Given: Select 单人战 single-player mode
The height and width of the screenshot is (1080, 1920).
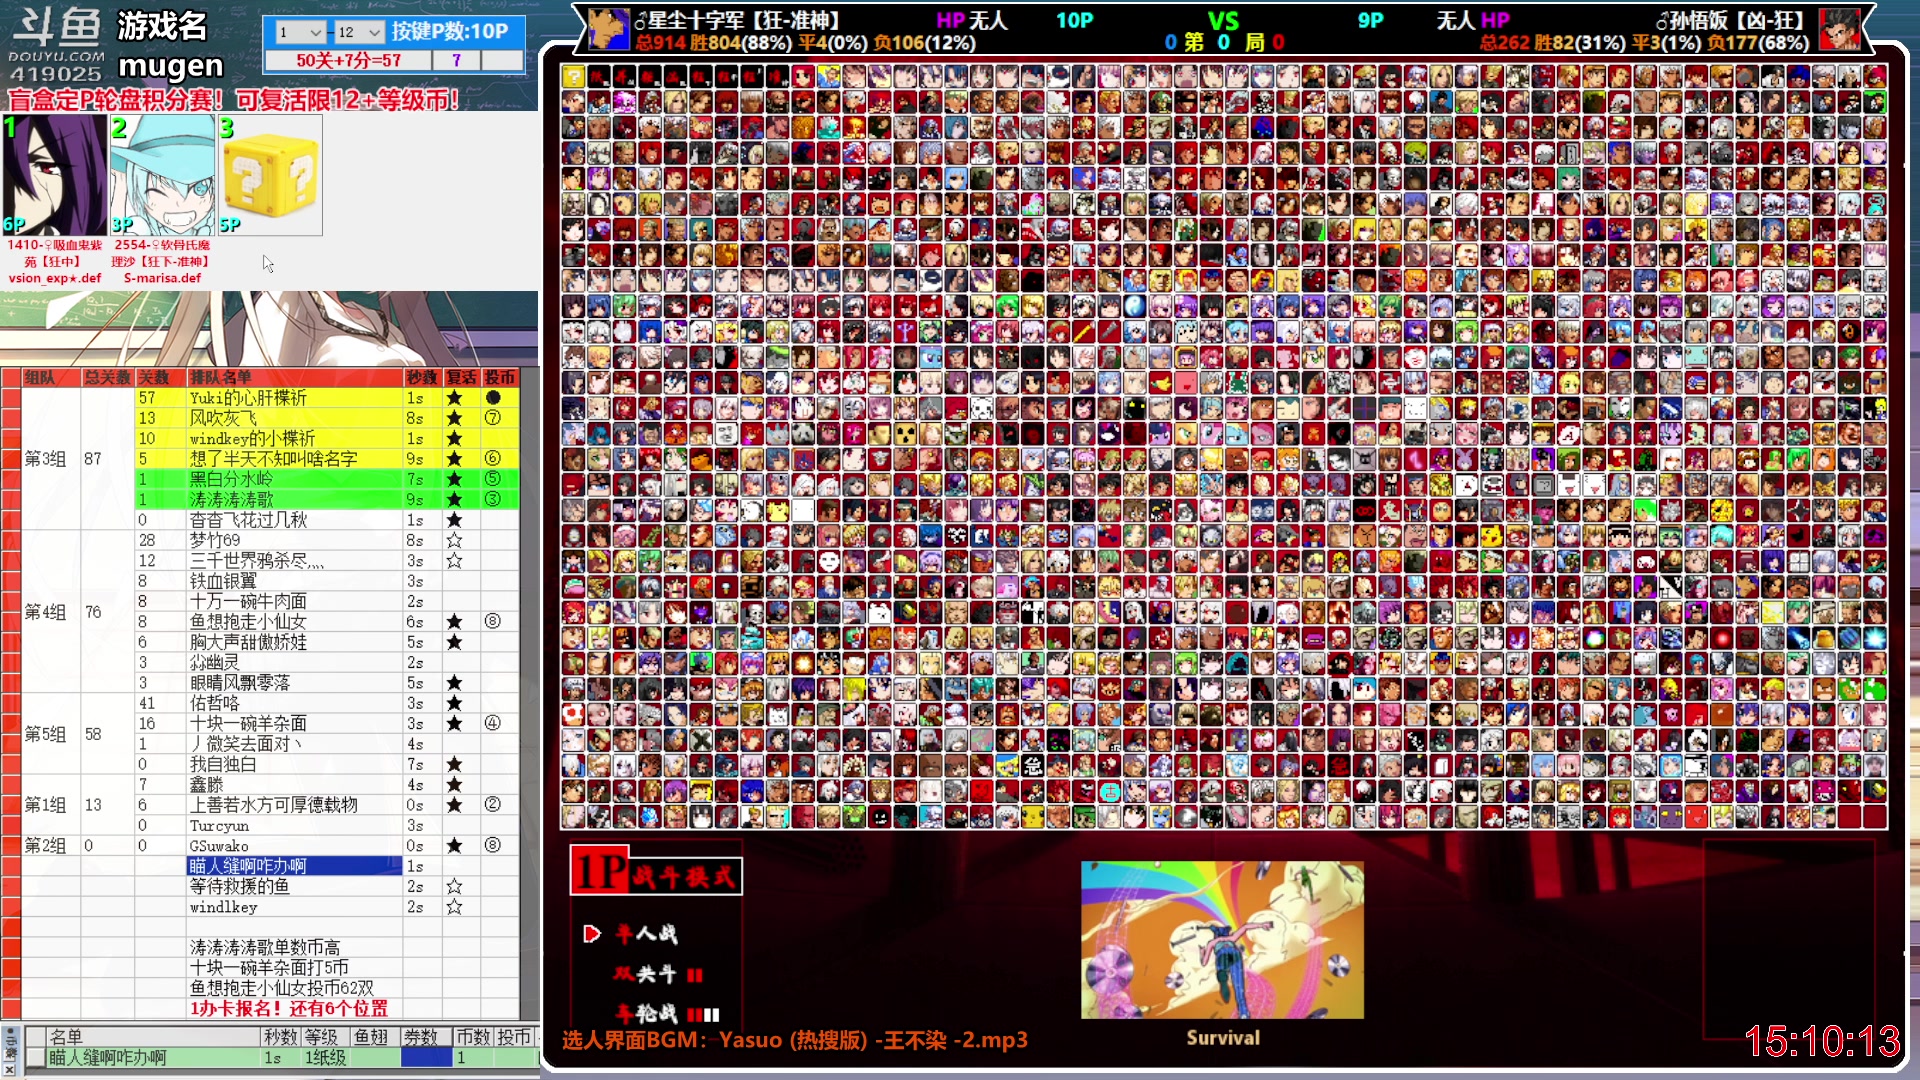Looking at the screenshot, I should [x=646, y=934].
